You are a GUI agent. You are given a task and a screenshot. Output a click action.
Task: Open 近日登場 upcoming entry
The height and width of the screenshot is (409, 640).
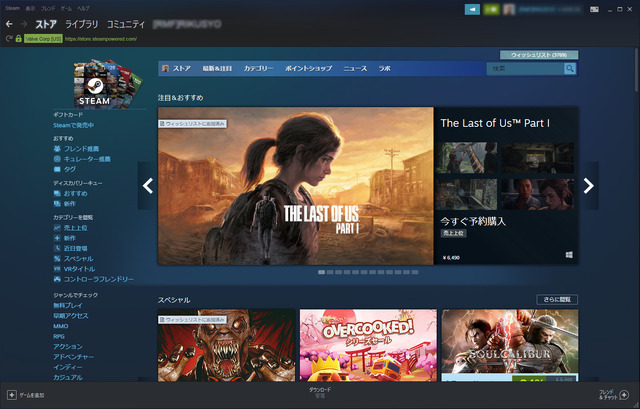click(x=71, y=248)
